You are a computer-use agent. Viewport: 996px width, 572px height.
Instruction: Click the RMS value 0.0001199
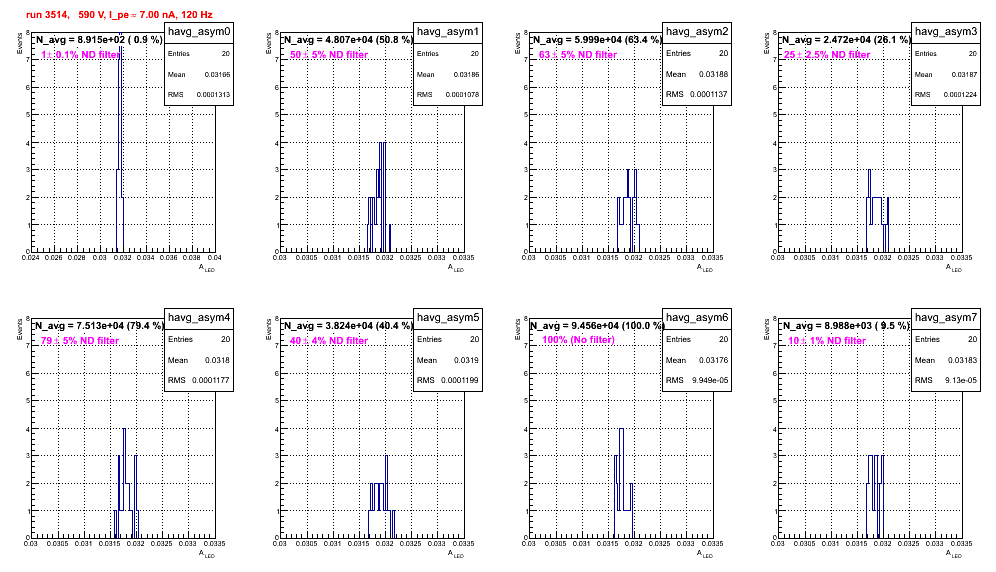pyautogui.click(x=460, y=380)
